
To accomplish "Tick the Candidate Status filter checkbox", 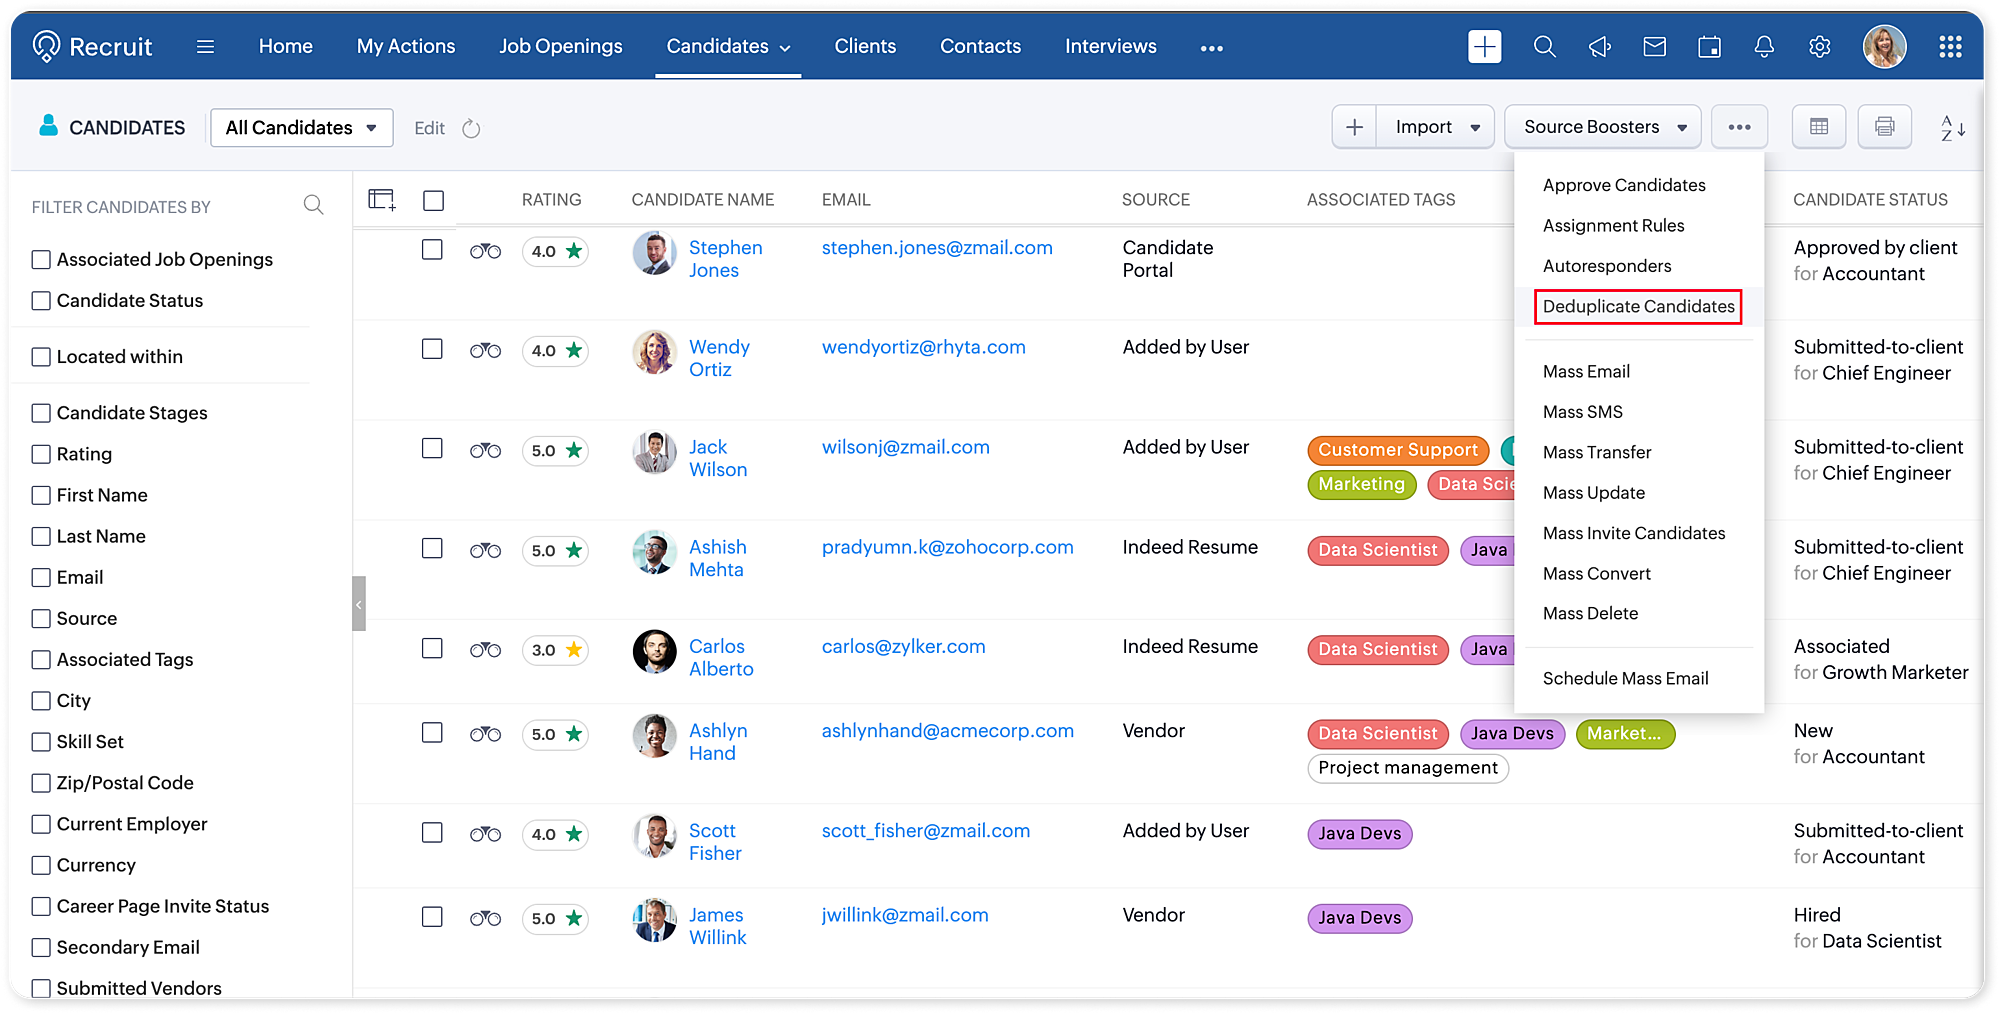I will (x=41, y=301).
